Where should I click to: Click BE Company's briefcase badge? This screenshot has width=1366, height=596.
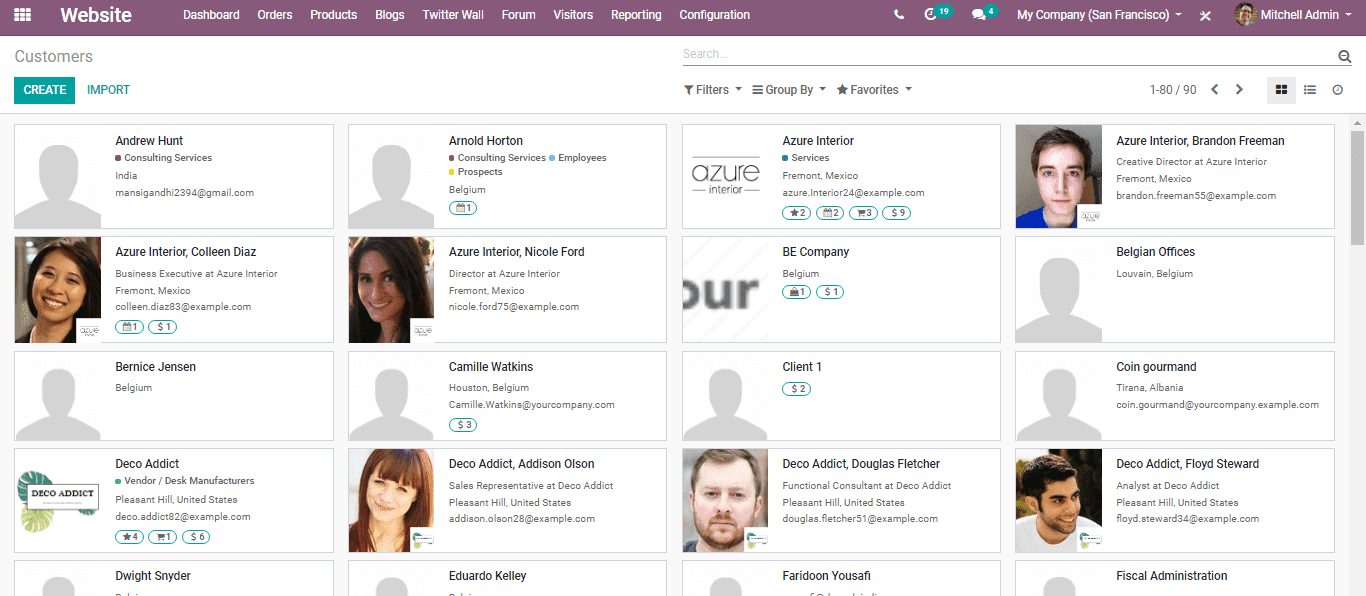(797, 292)
